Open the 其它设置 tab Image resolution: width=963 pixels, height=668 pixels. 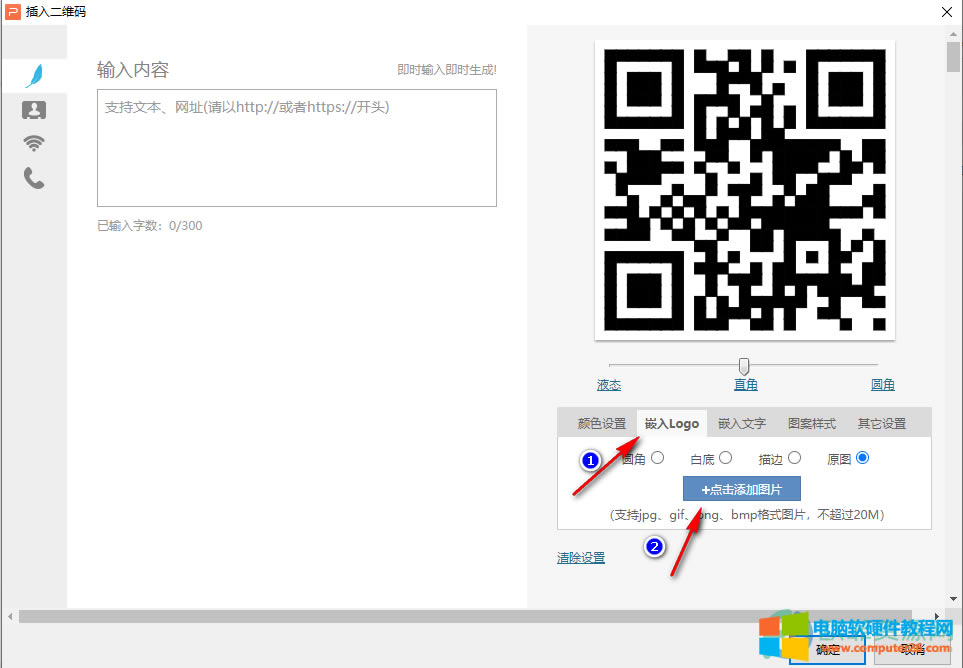pos(884,423)
